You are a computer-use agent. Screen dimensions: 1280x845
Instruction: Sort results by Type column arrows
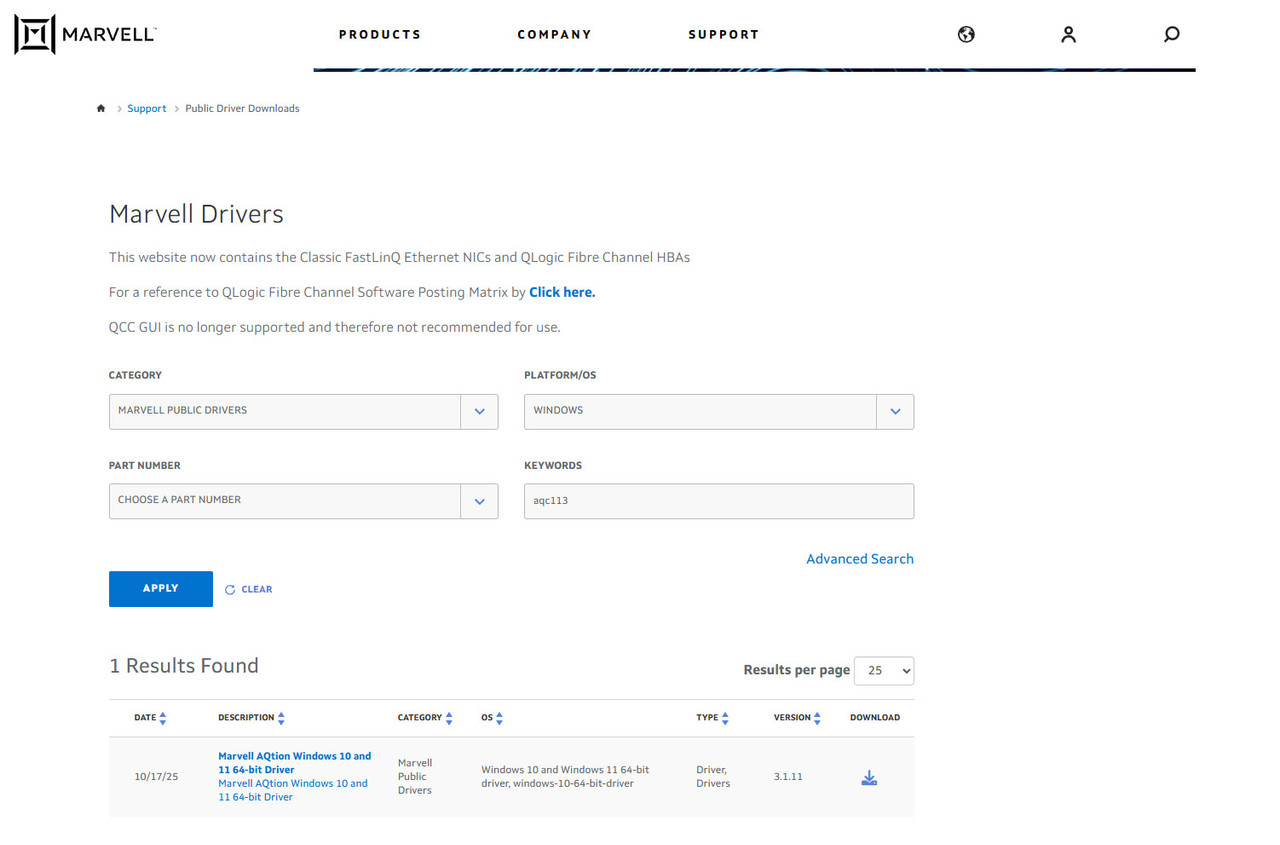point(725,718)
